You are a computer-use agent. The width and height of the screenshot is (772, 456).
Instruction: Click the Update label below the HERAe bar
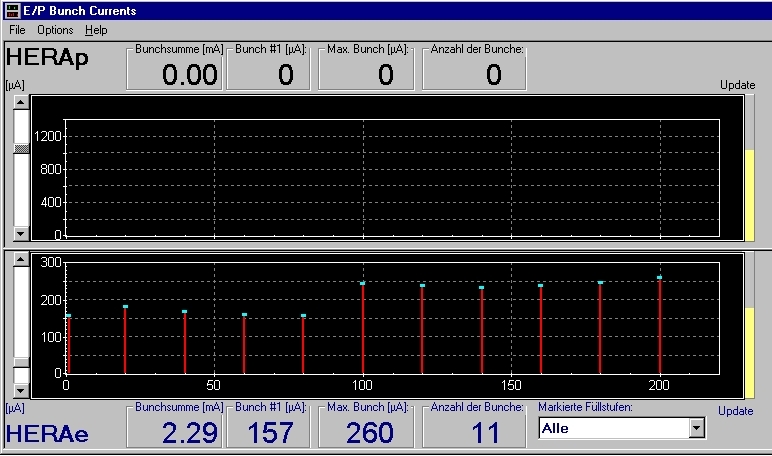point(736,411)
